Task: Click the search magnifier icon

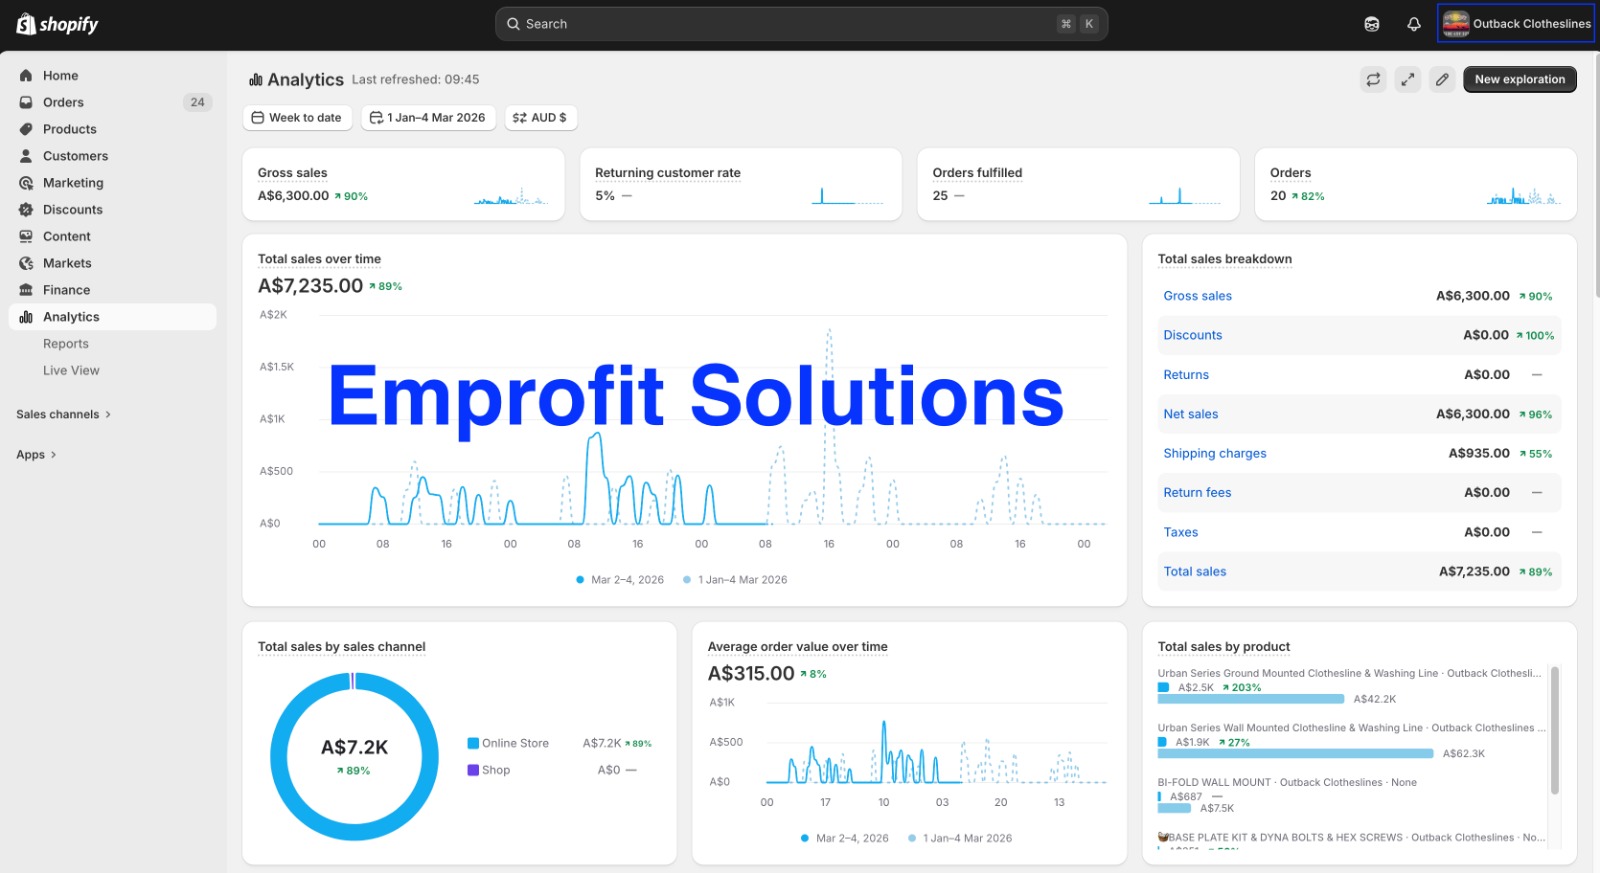Action: [513, 24]
